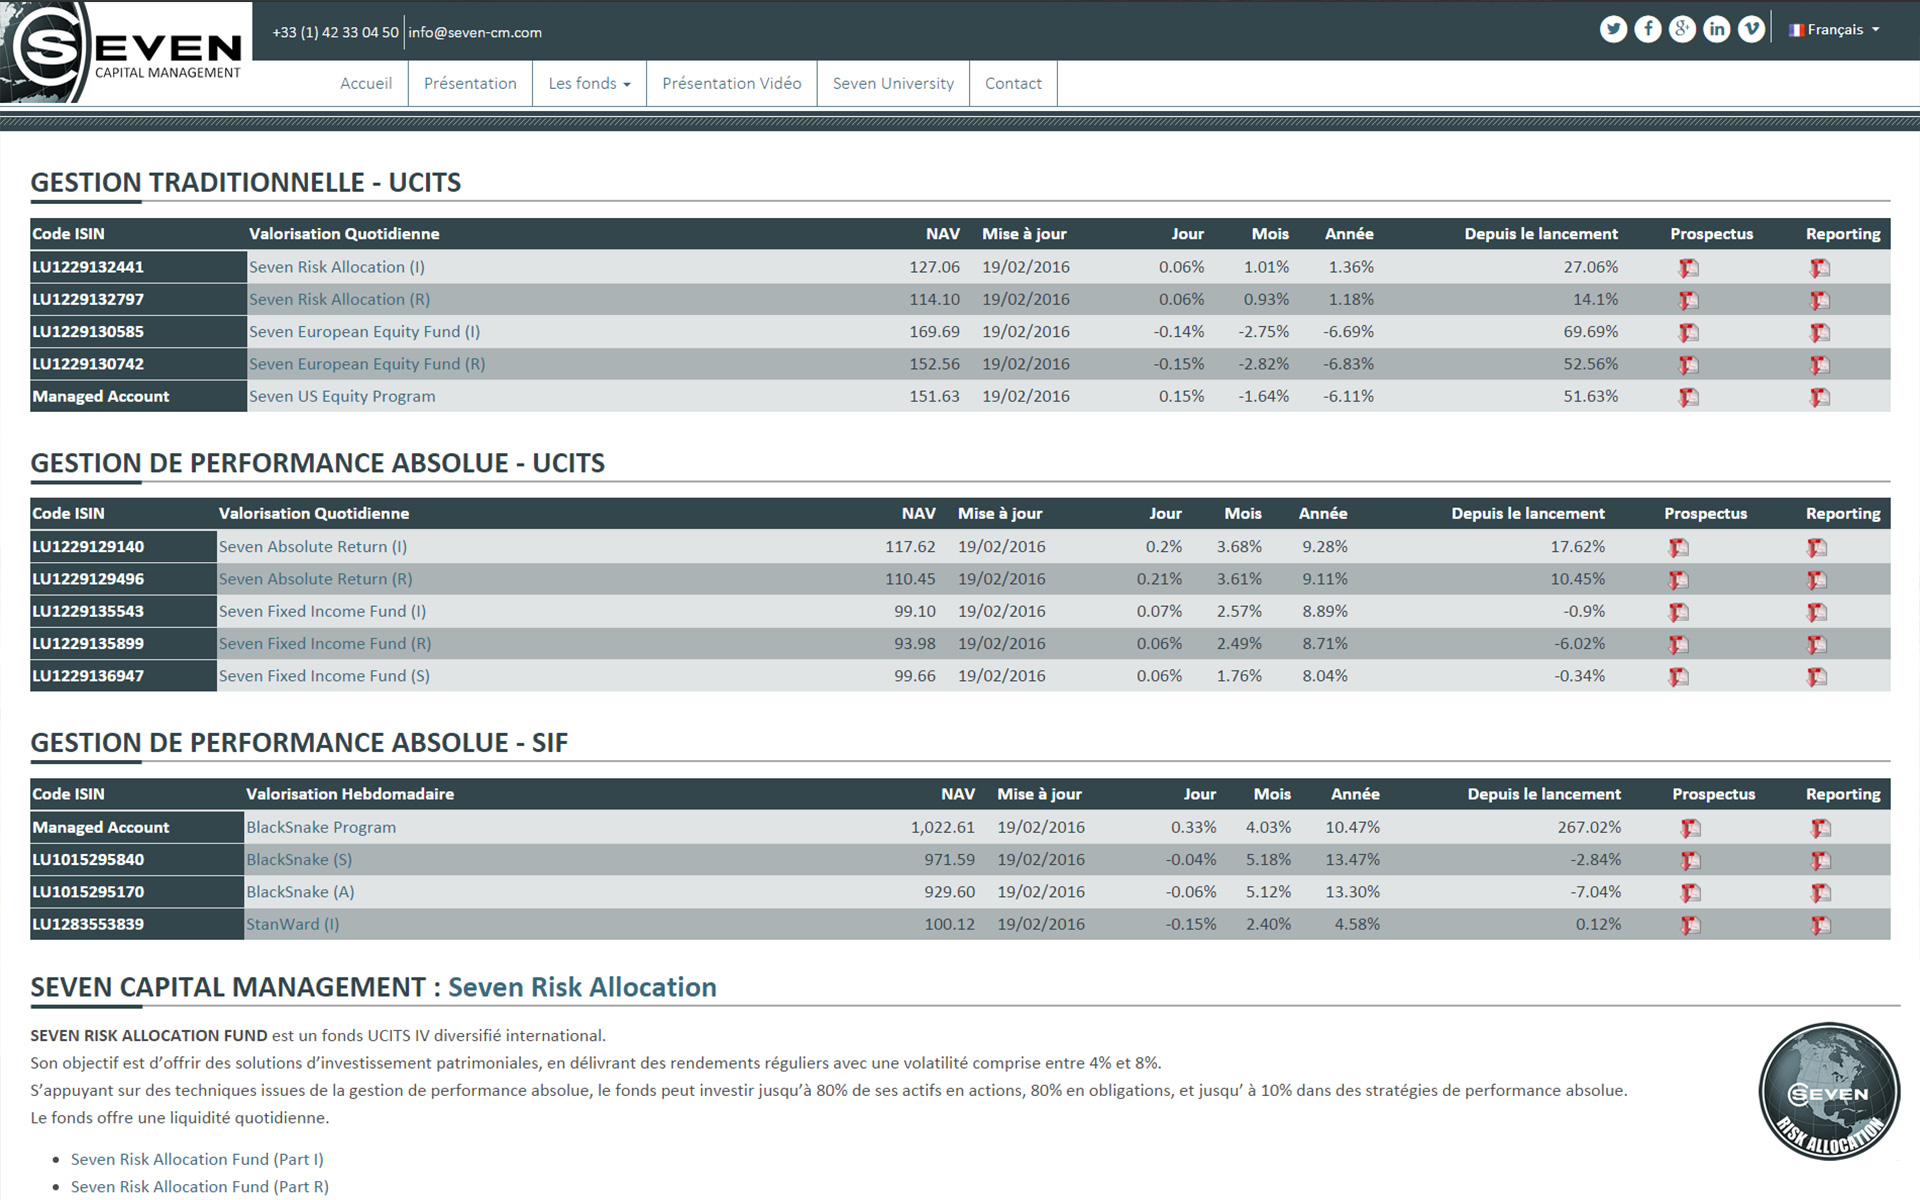Open the BlackSnake (S) fund link
The image size is (1920, 1200).
coord(299,859)
